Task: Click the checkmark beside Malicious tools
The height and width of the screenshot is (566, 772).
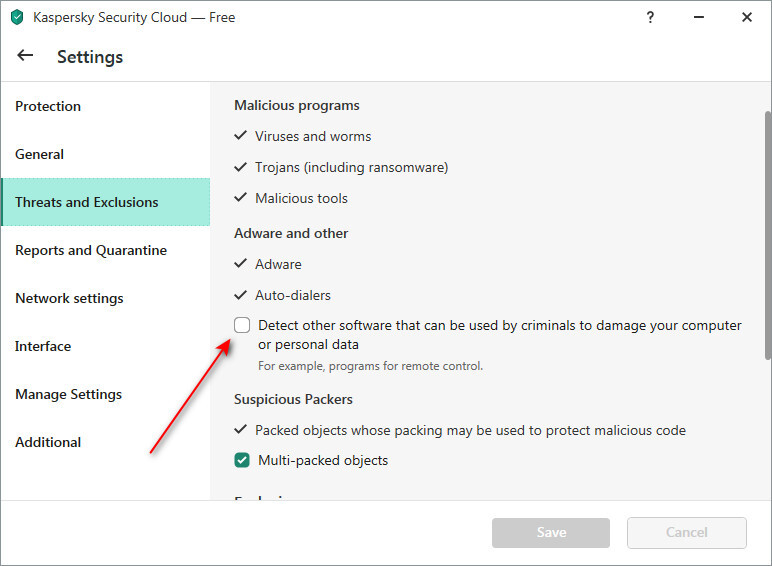Action: tap(240, 197)
